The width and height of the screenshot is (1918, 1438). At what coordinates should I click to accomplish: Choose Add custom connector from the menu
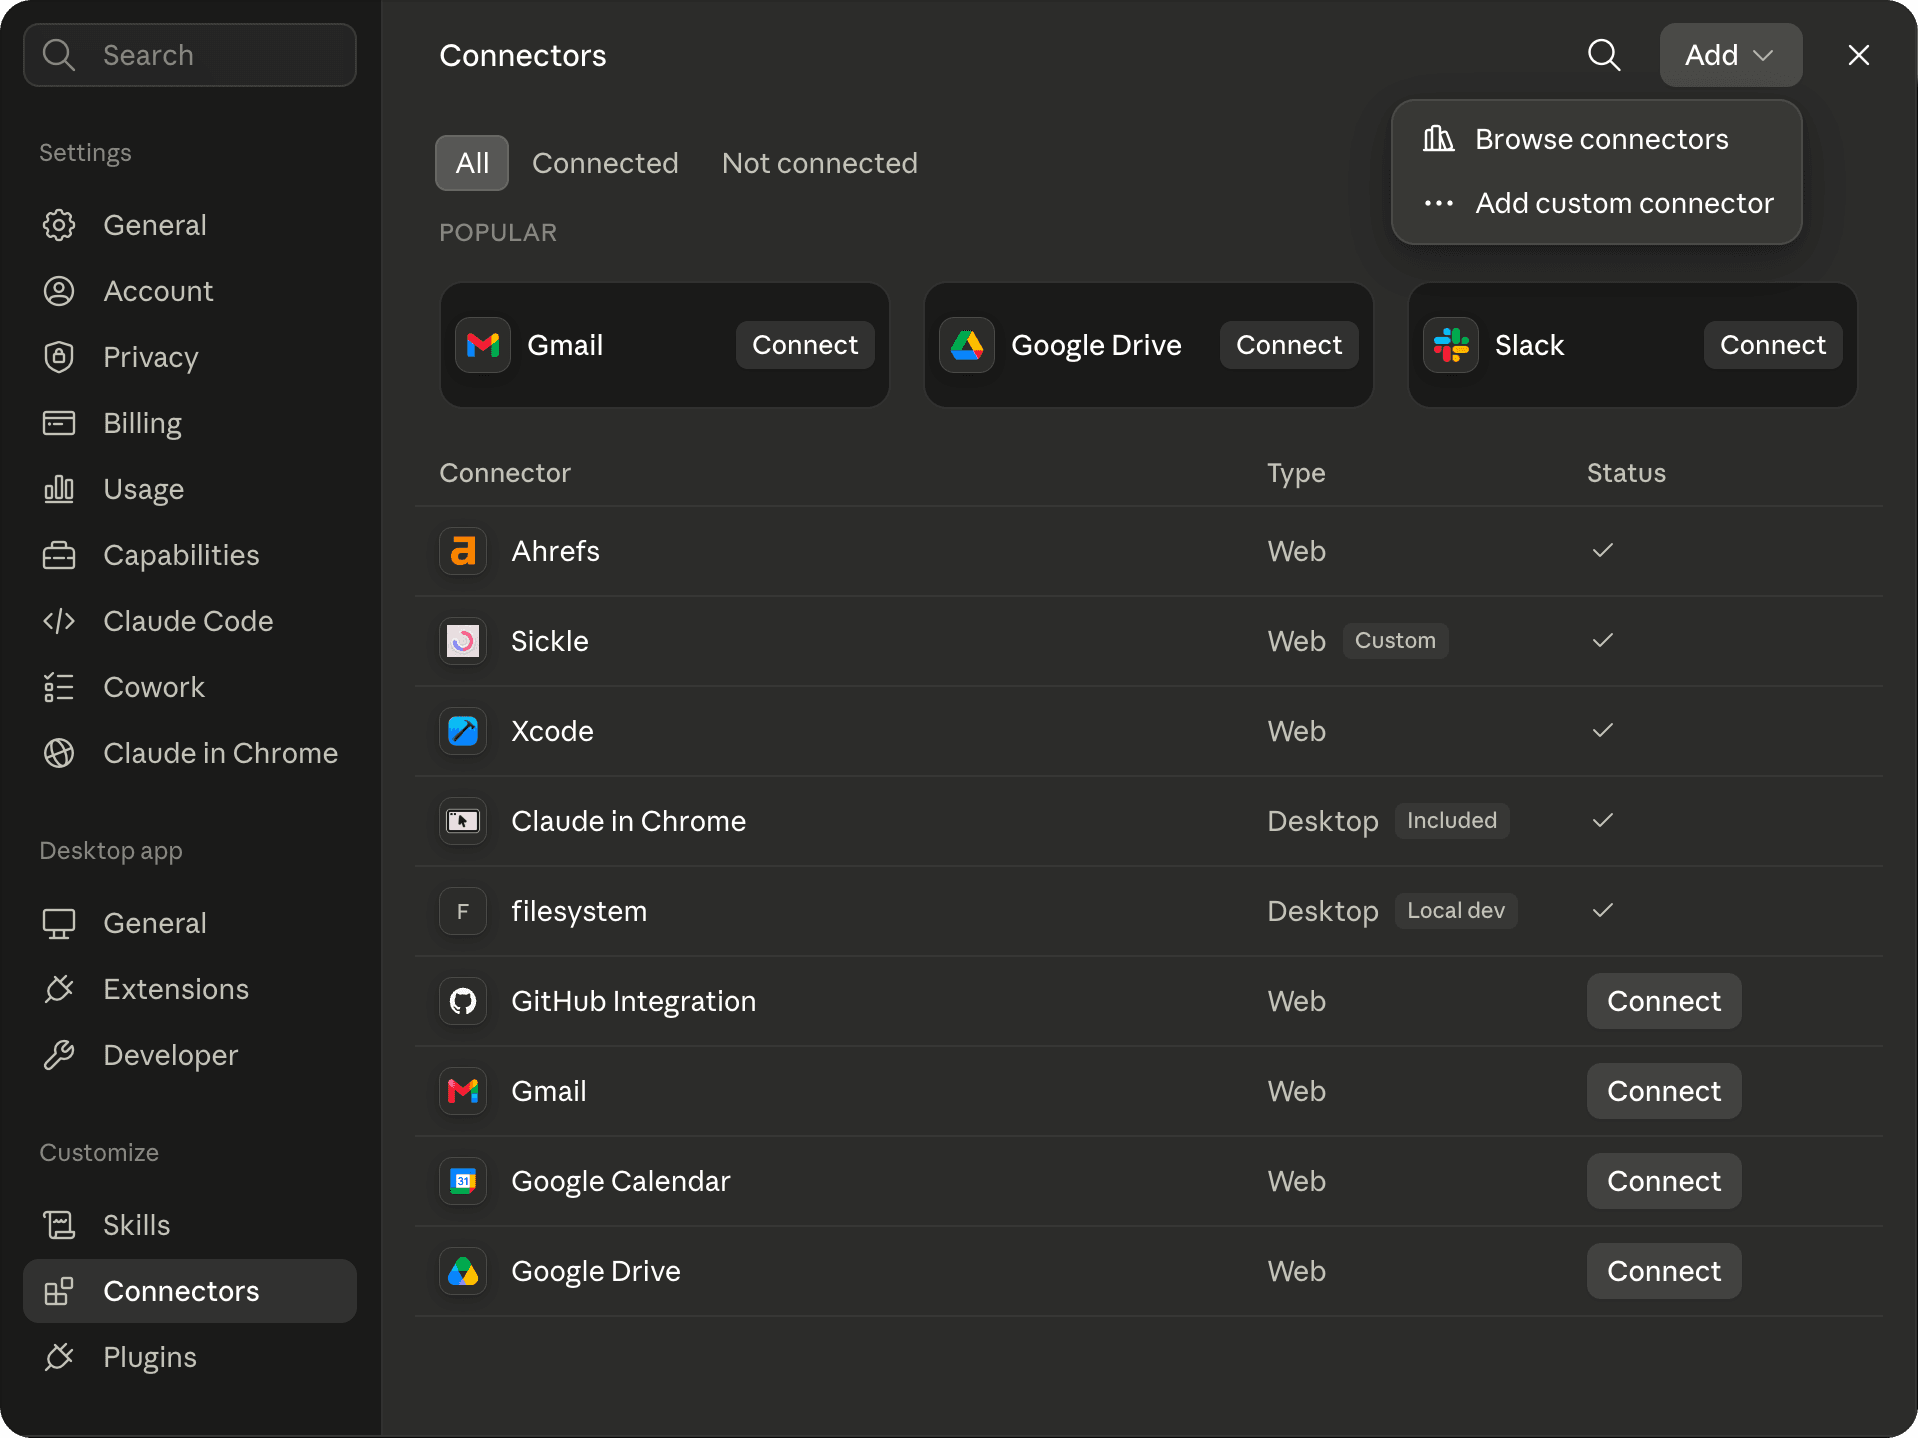tap(1597, 203)
